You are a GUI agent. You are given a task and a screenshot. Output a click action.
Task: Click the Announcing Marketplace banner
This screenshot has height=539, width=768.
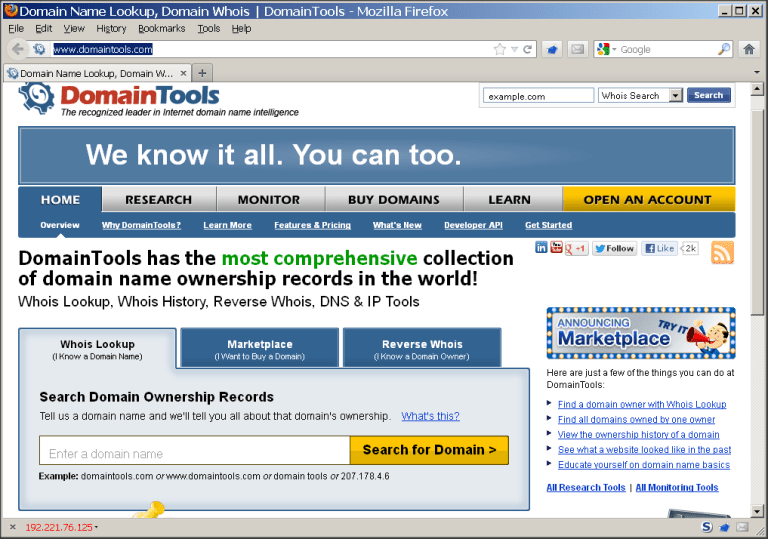point(641,333)
